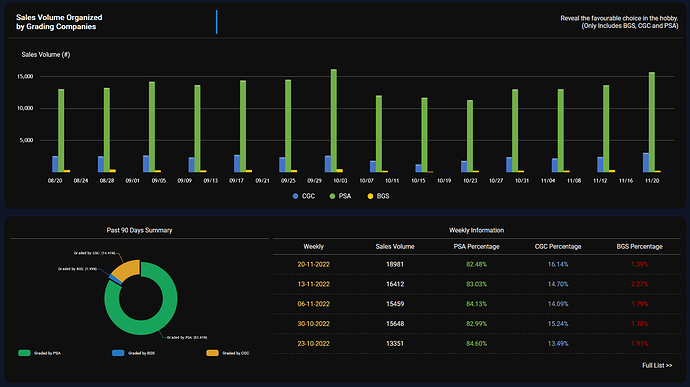Click the Graded by CGC legend swatch
Viewport: 690px width, 387px height.
(x=212, y=353)
